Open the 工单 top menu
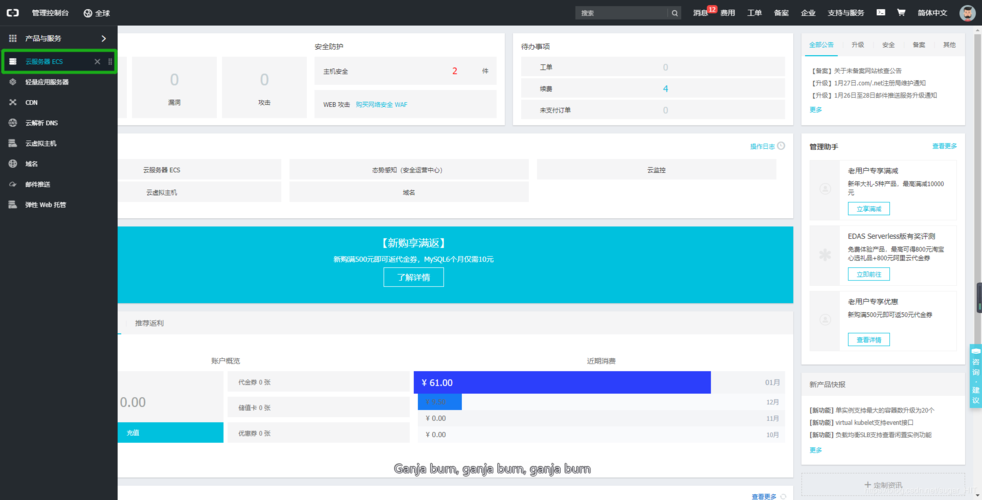The width and height of the screenshot is (982, 500). tap(755, 13)
